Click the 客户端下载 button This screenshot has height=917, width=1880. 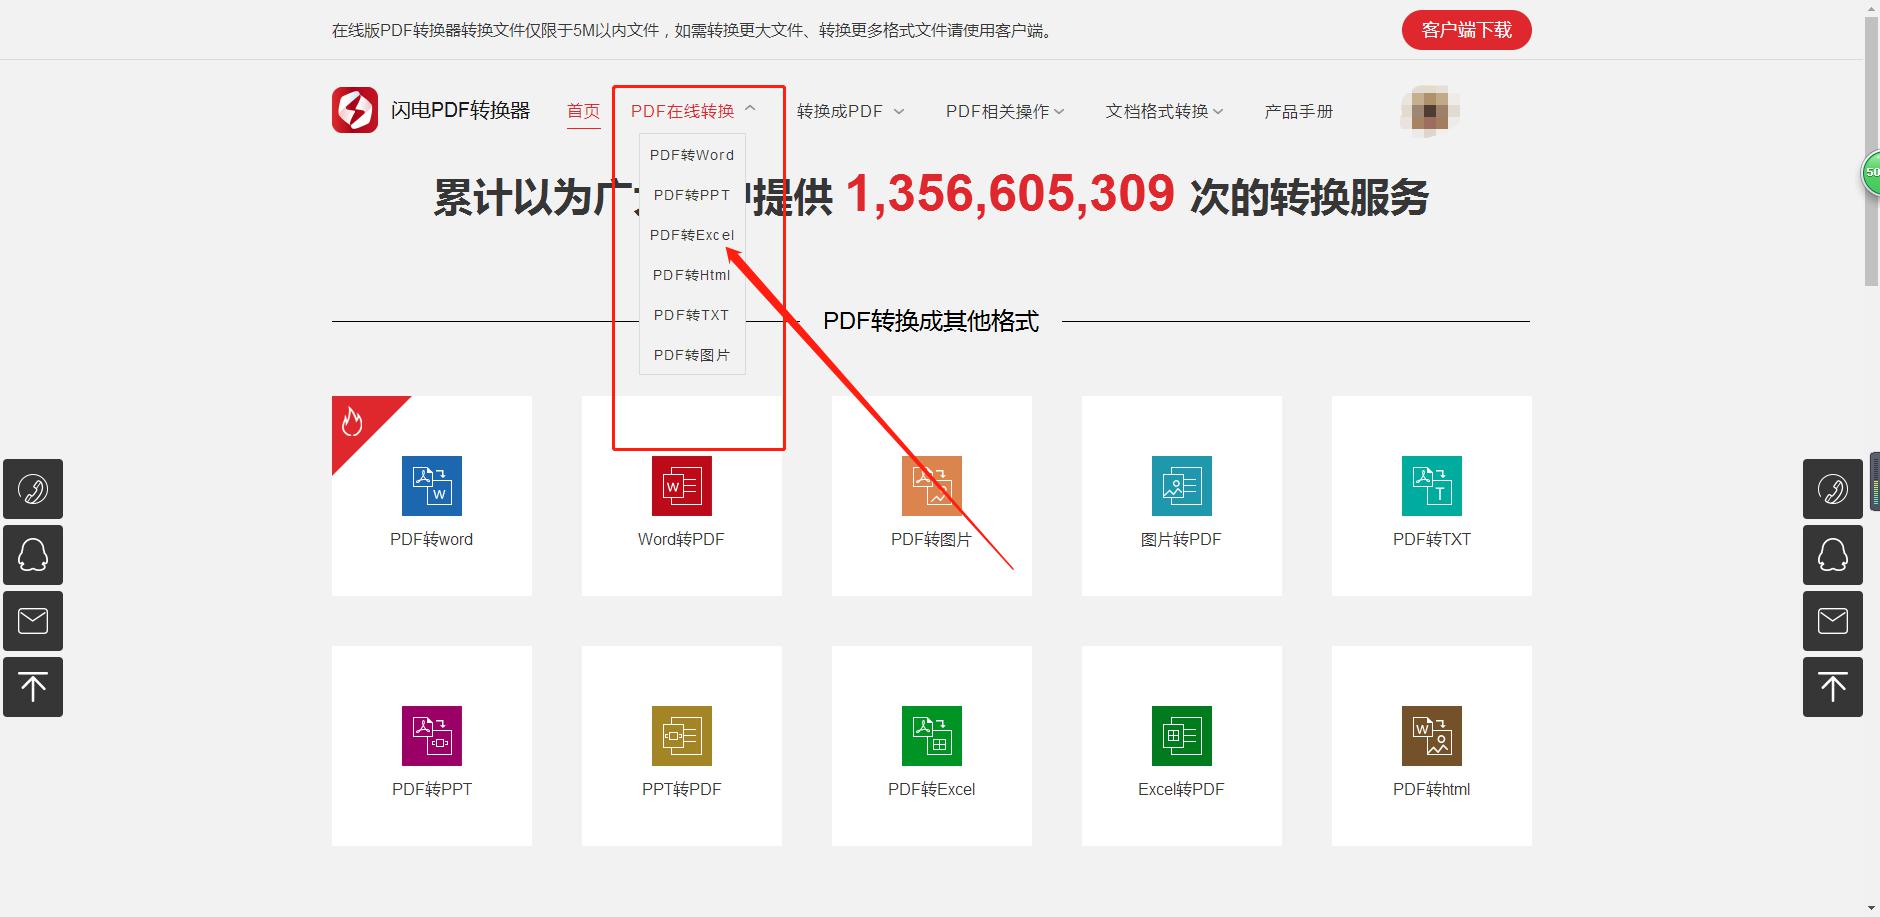(x=1466, y=30)
